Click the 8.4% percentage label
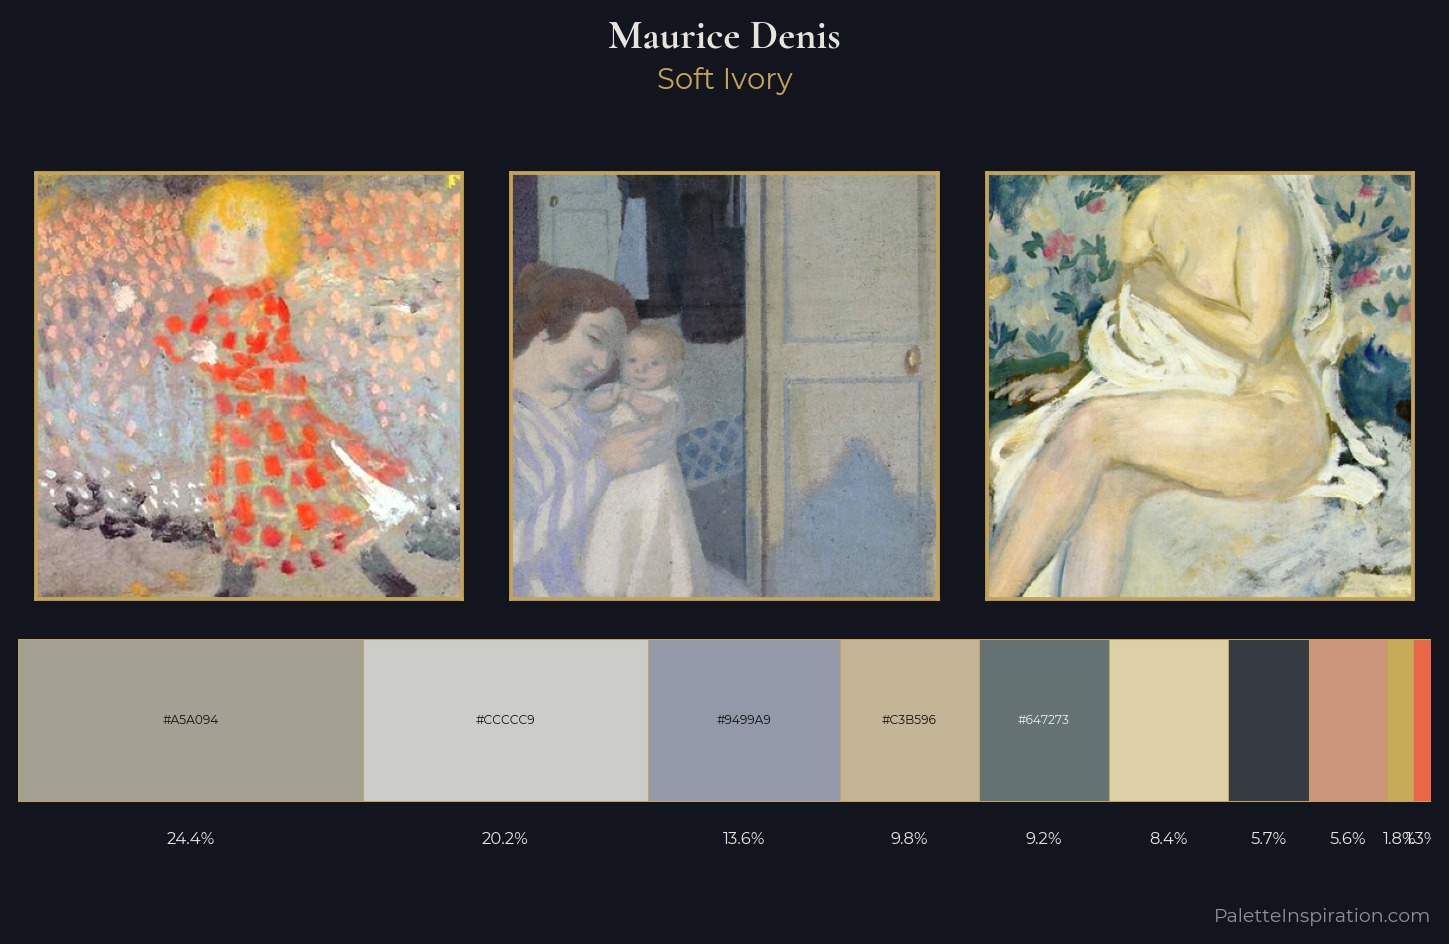This screenshot has width=1449, height=944. [1169, 838]
